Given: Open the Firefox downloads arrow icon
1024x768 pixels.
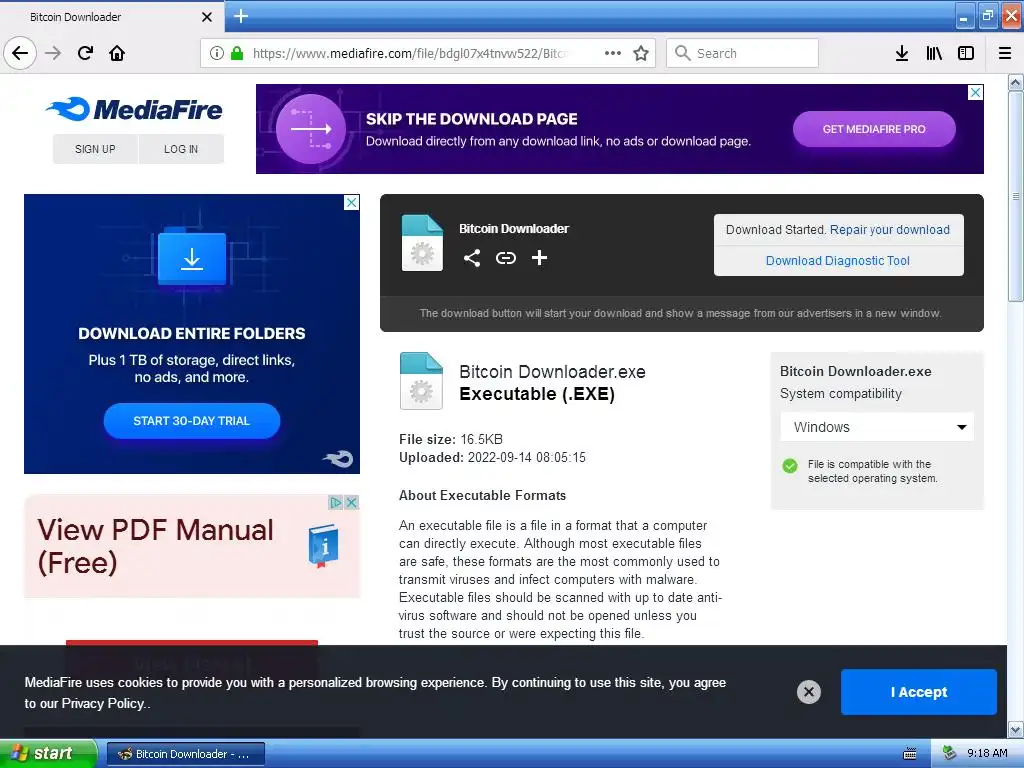Looking at the screenshot, I should 902,53.
